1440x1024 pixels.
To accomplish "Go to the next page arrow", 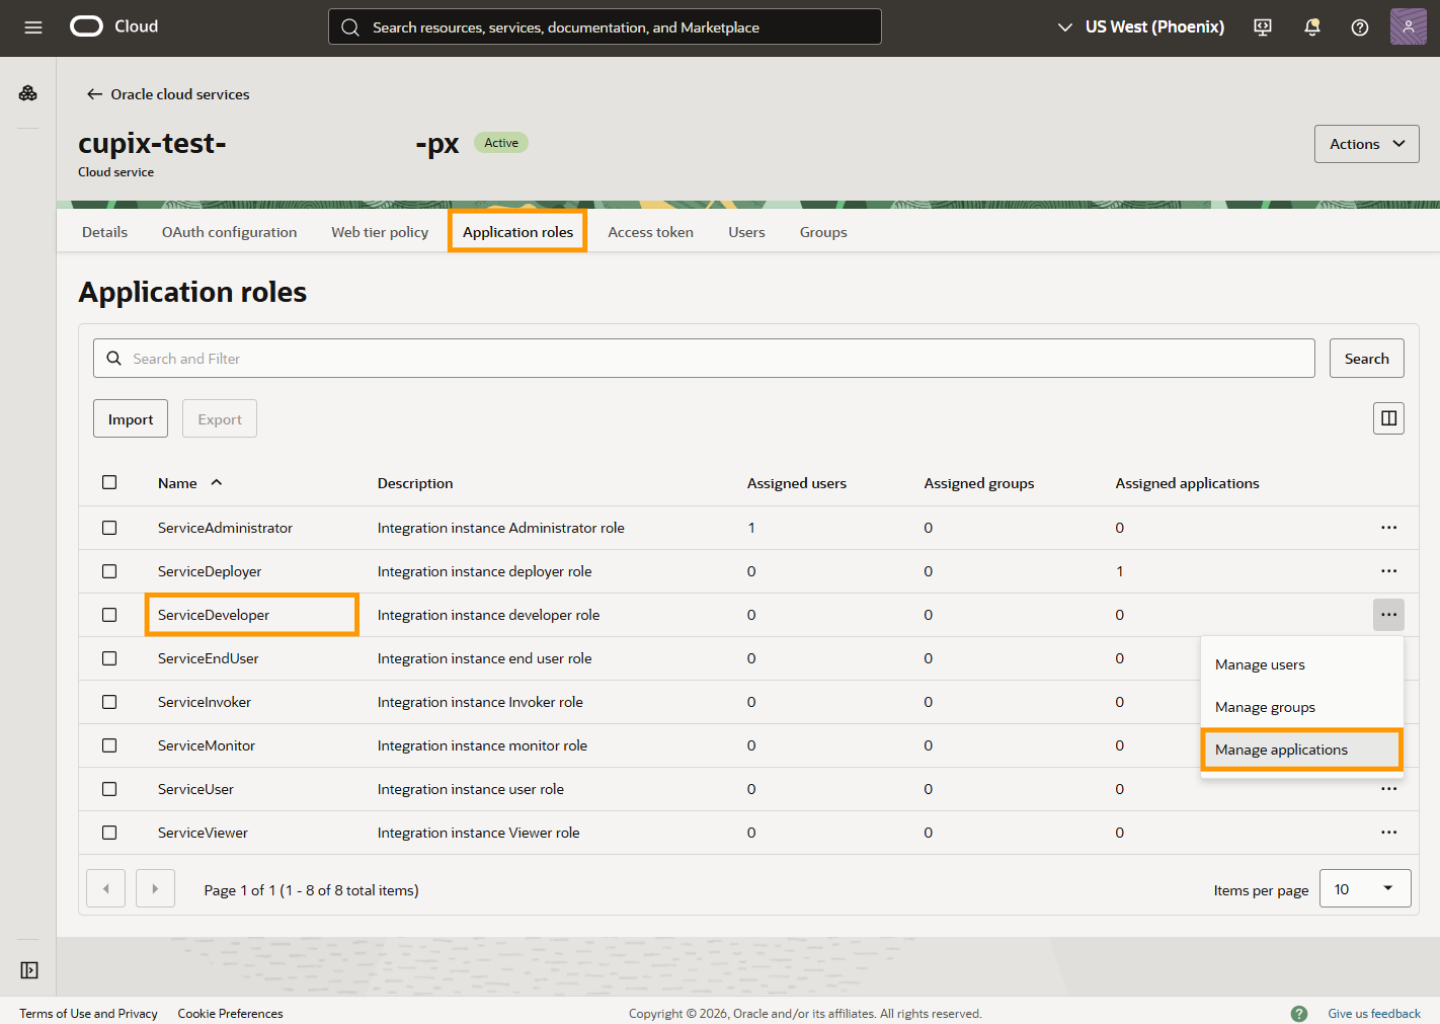I will coord(155,888).
